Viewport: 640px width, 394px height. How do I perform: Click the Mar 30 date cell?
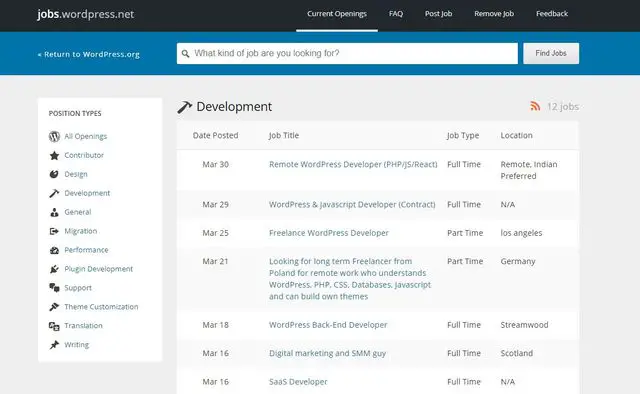coord(216,165)
